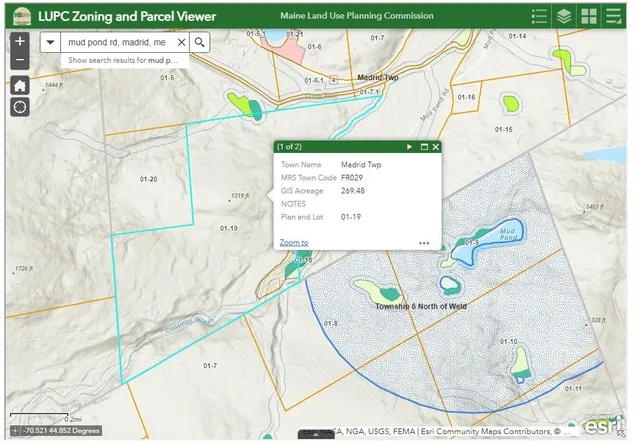This screenshot has height=444, width=640.
Task: Maximize the parcel info popup
Action: point(423,147)
